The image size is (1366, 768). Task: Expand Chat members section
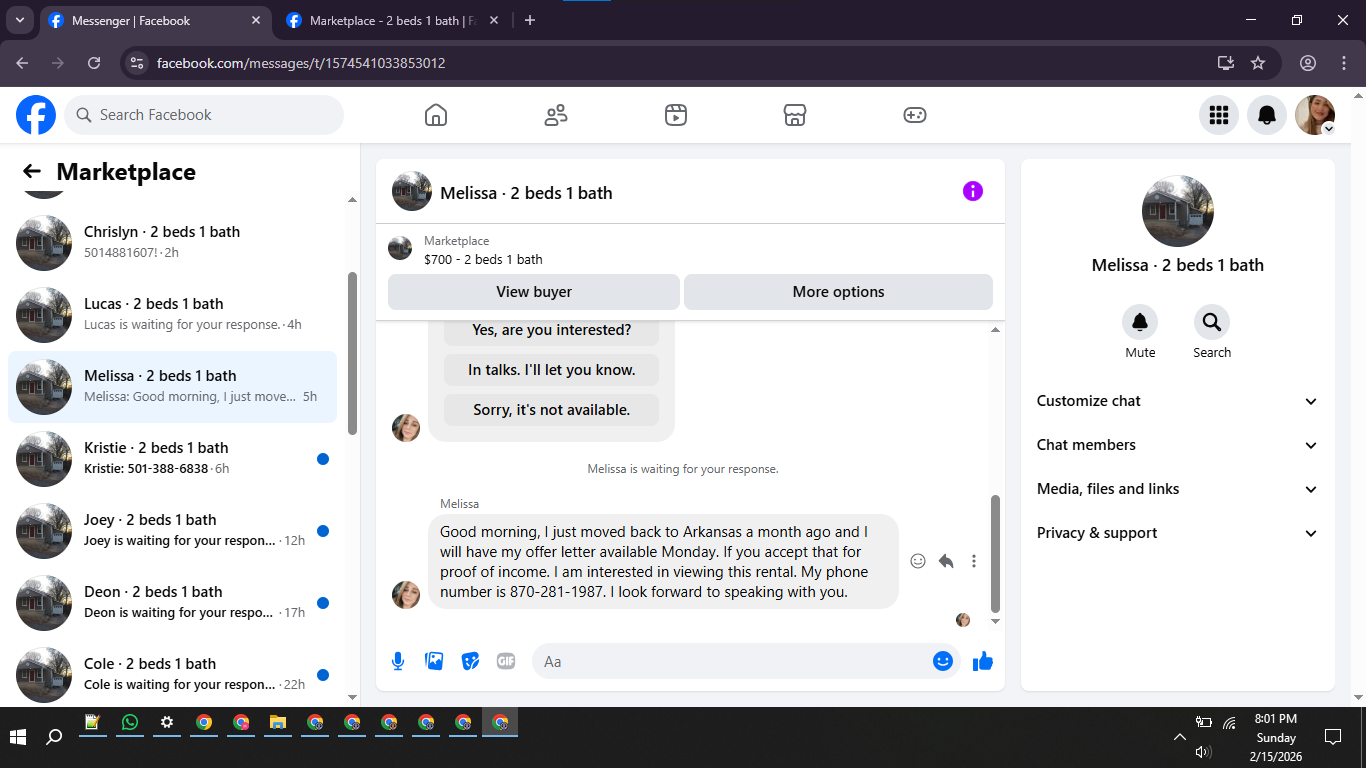[x=1178, y=445]
